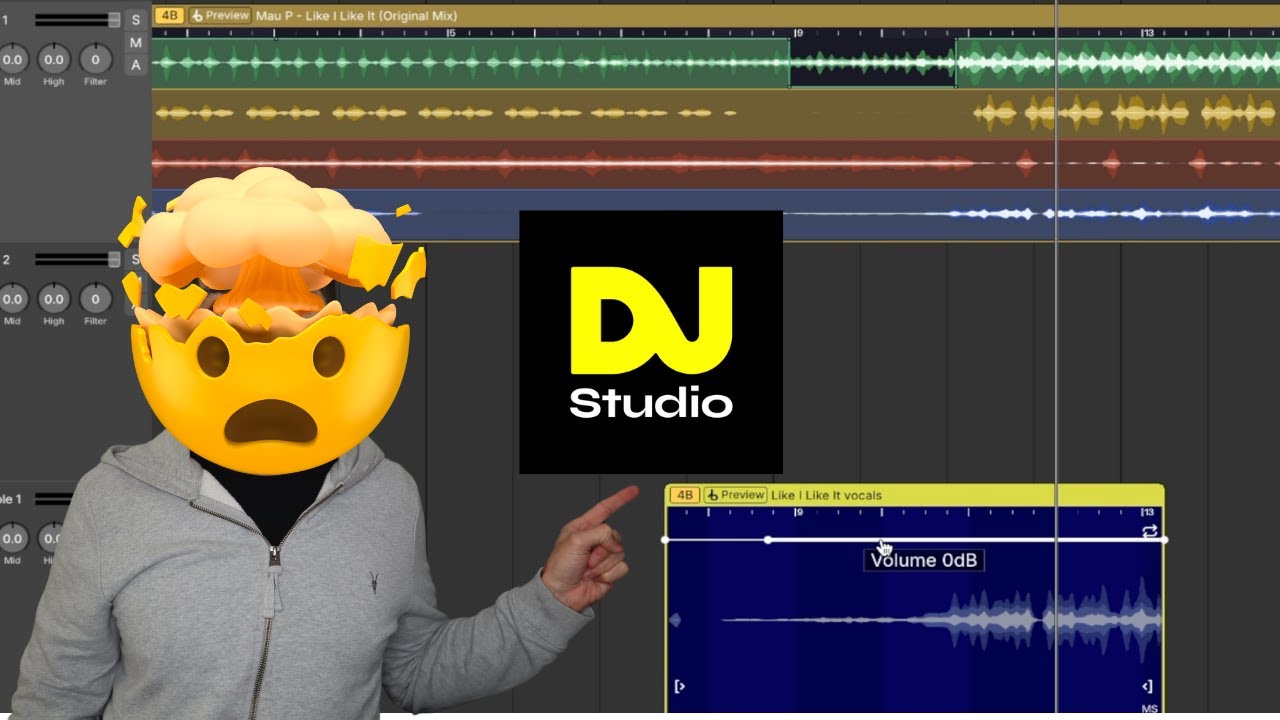This screenshot has width=1280, height=720.
Task: Click bar 13 marker on vocals clip ruler
Action: (1148, 513)
